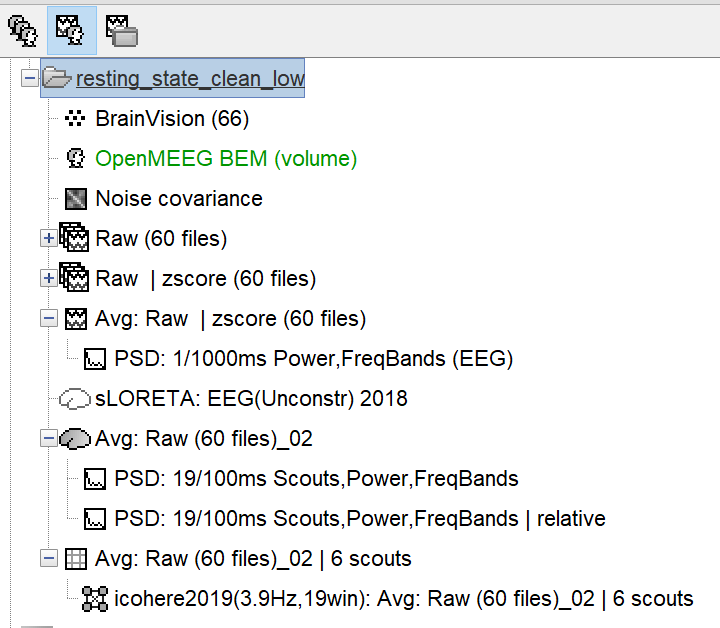Expand the Raw | zscore (60 files) group
Viewport: 720px width, 628px height.
click(x=48, y=279)
